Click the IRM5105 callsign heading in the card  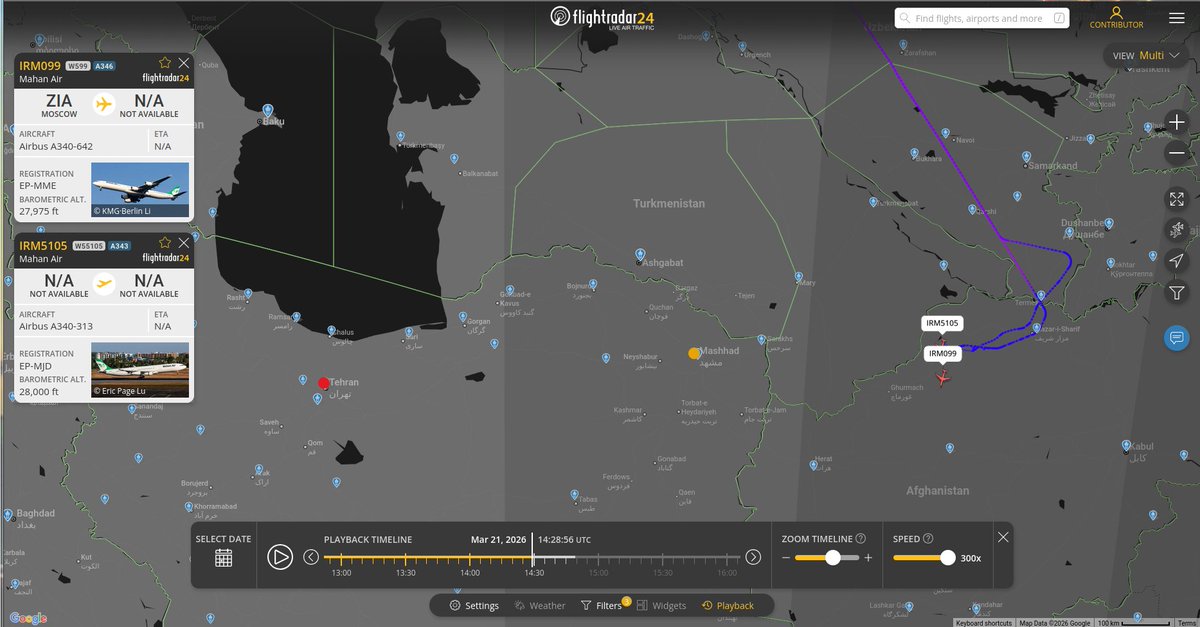(43, 246)
